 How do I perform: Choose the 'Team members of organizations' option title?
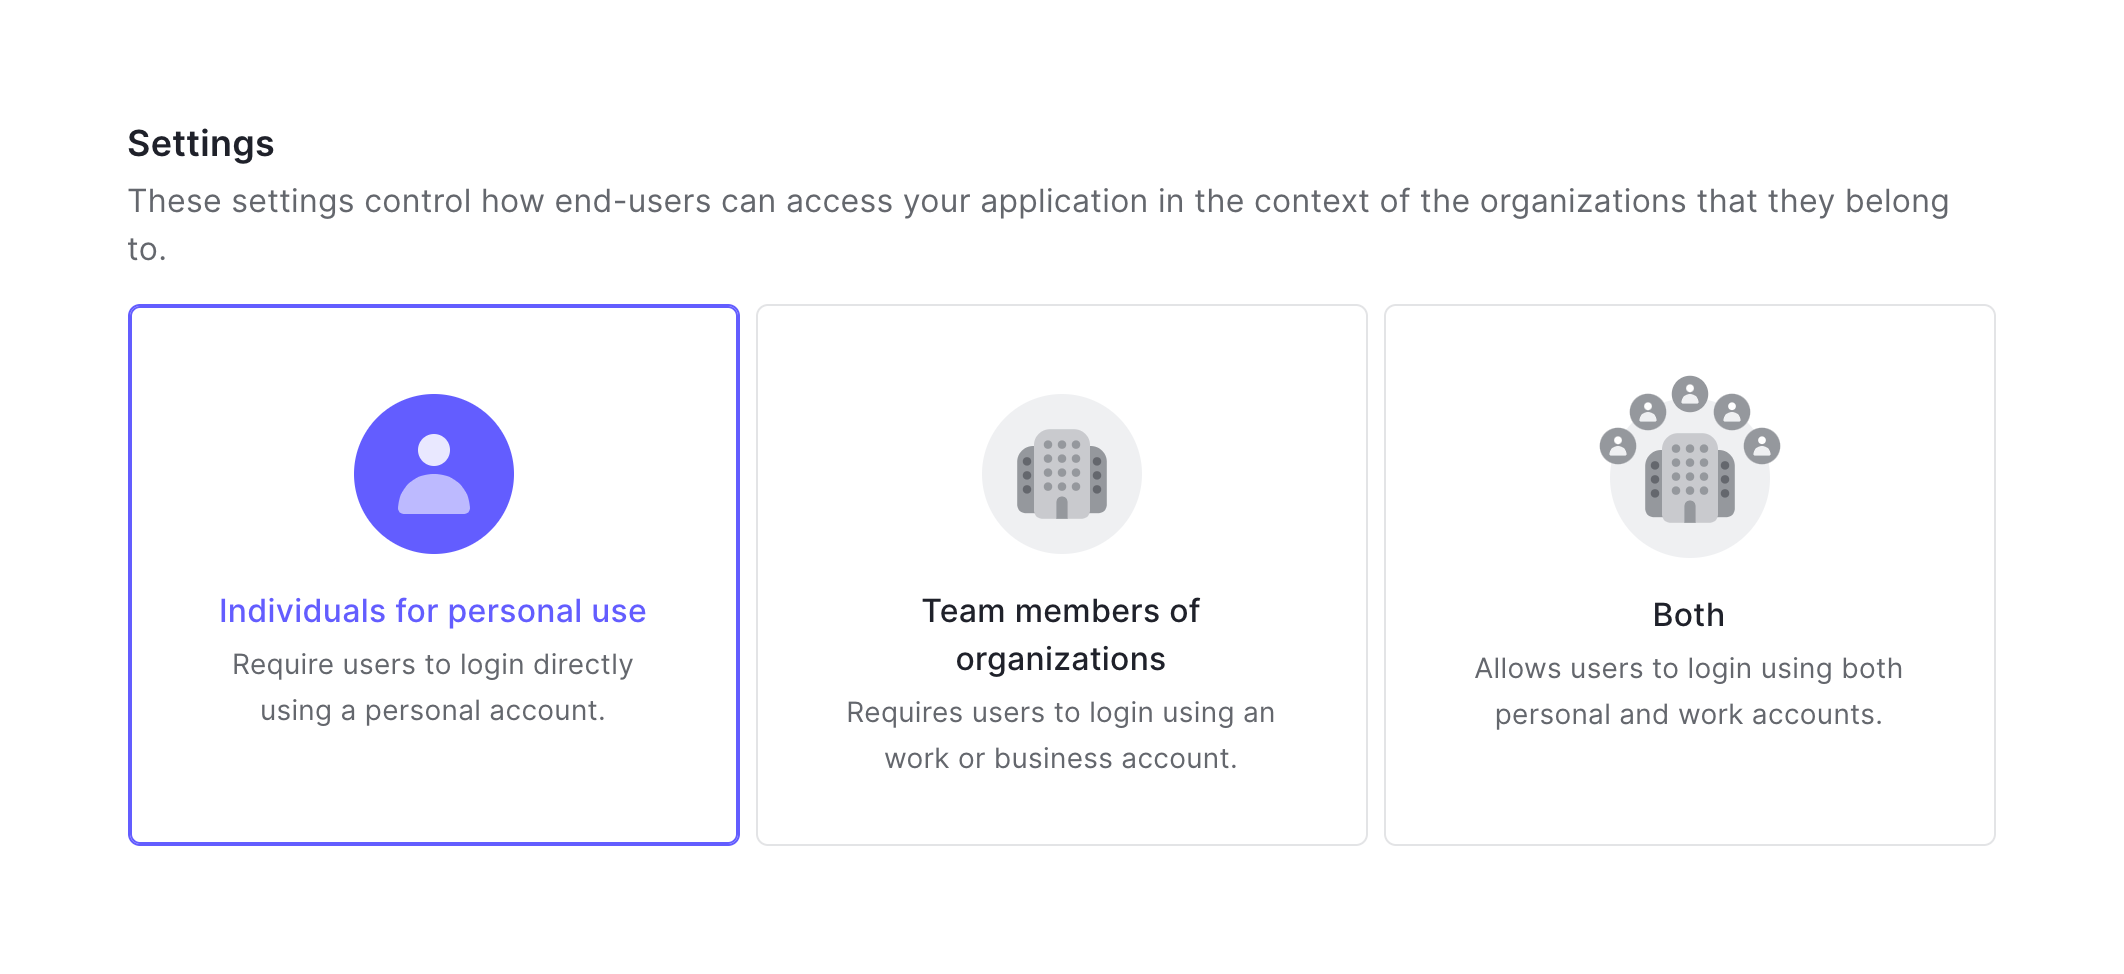(1060, 611)
